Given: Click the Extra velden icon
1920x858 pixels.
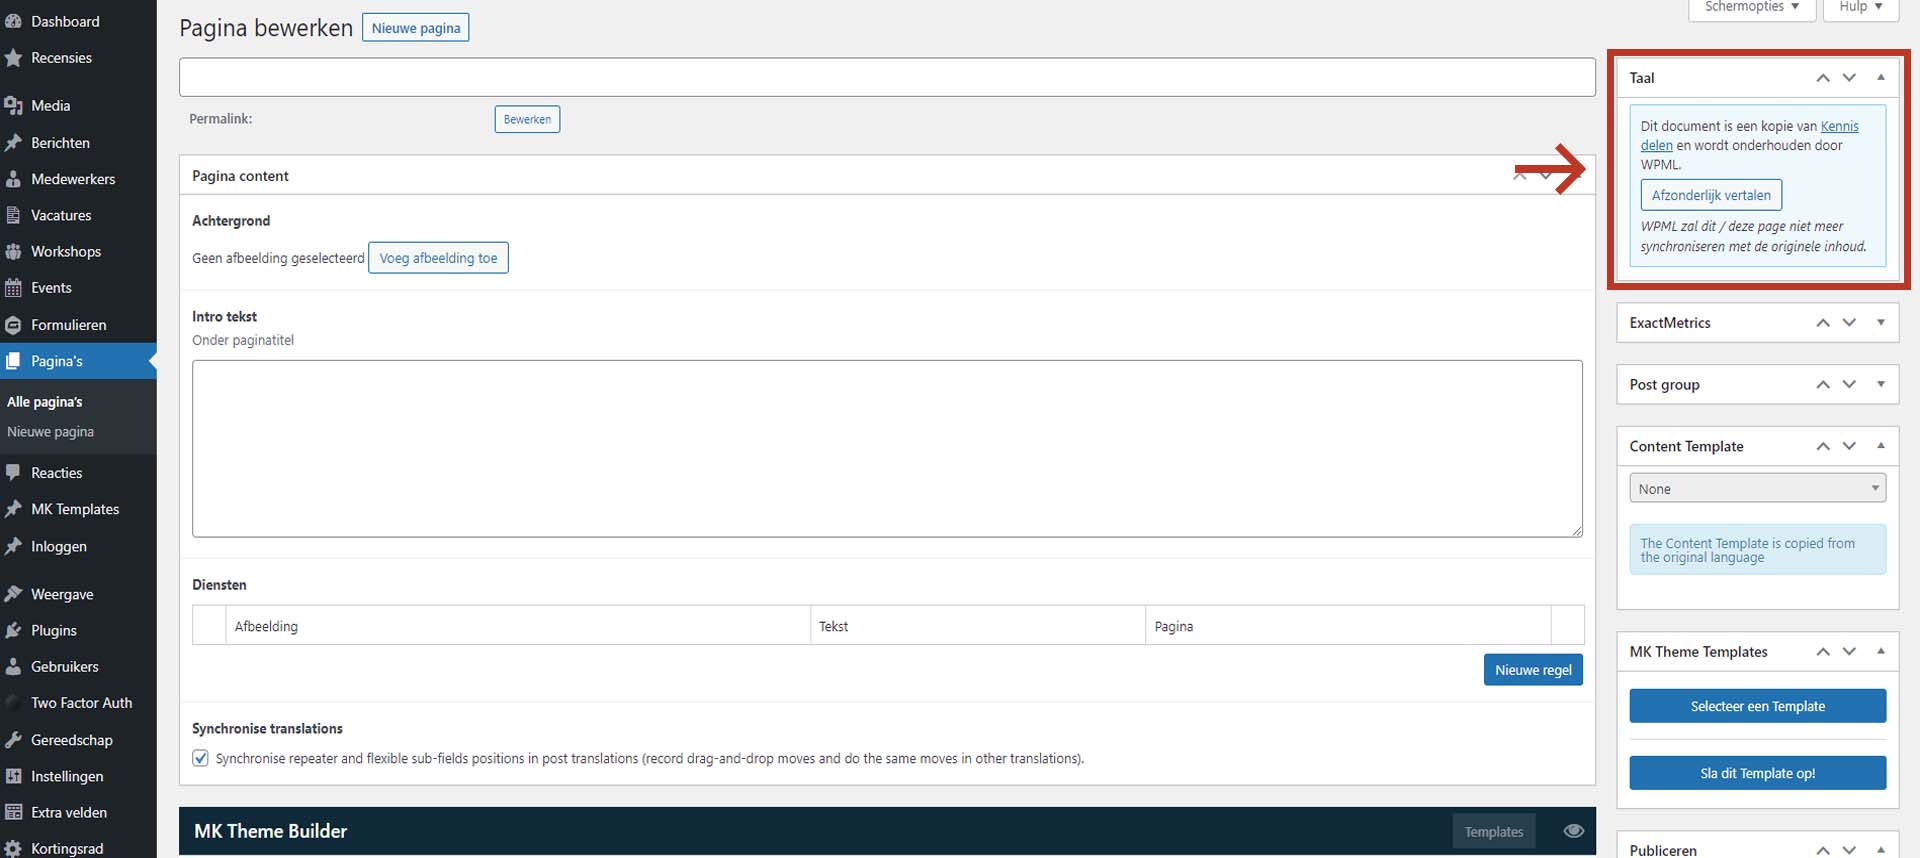Looking at the screenshot, I should pos(13,812).
